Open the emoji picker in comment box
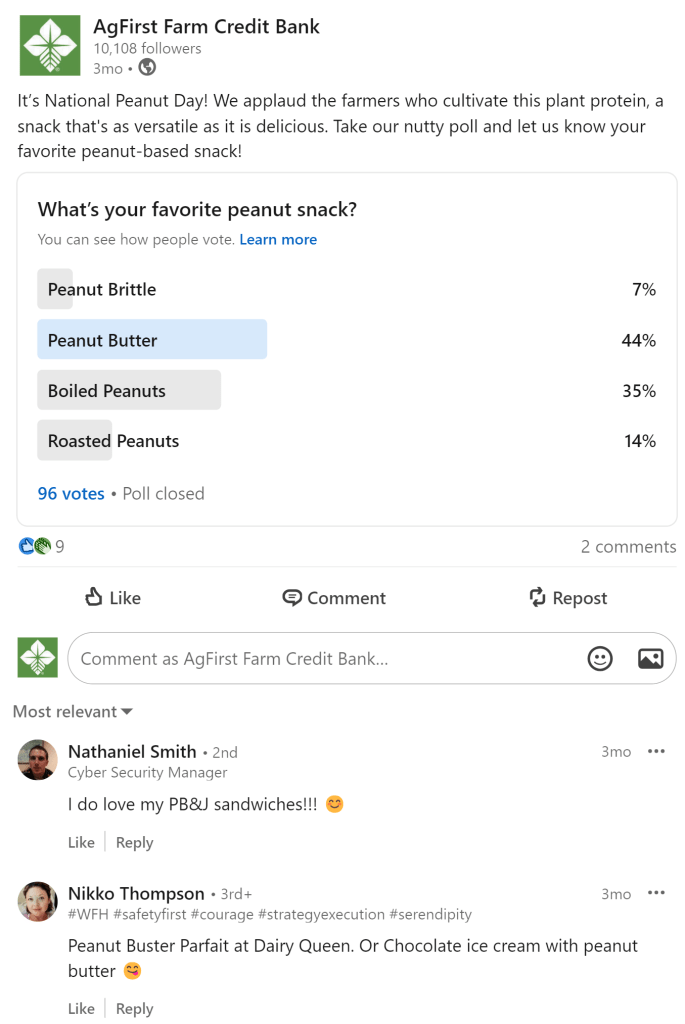The height and width of the screenshot is (1024, 685). tap(600, 658)
